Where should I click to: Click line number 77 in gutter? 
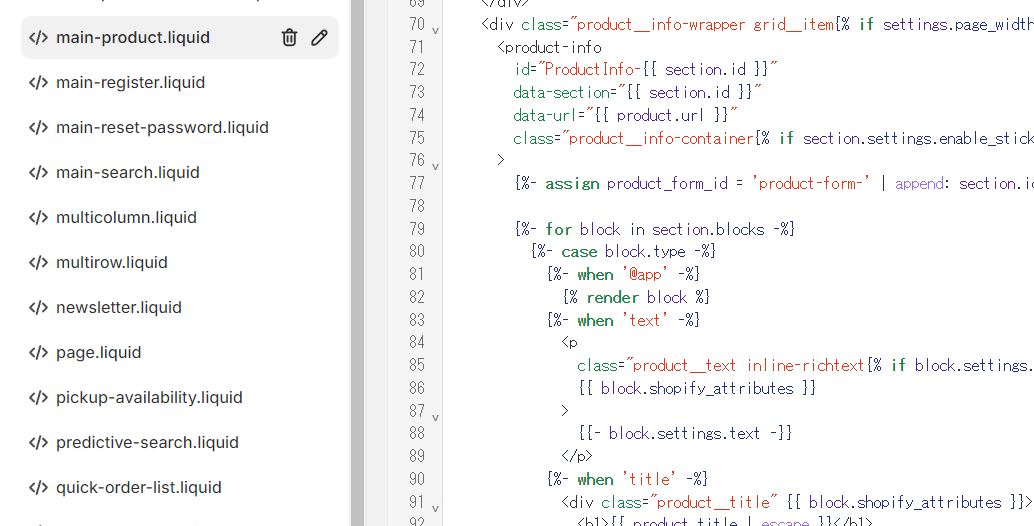coord(417,183)
